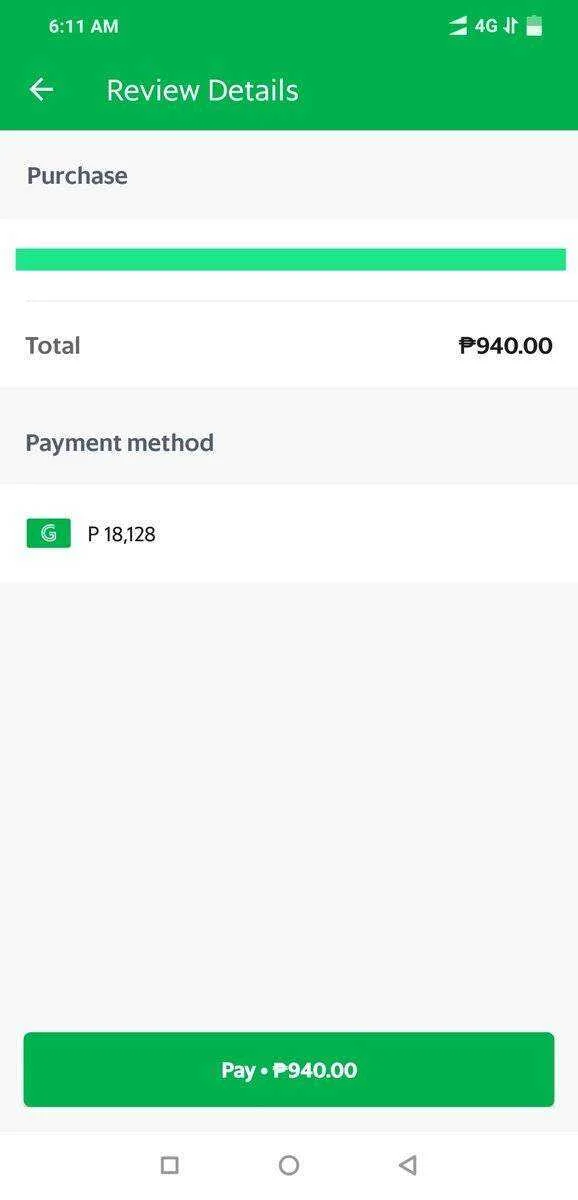Image resolution: width=578 pixels, height=1200 pixels.
Task: Tap the cellular signal strength bars
Action: 458,27
